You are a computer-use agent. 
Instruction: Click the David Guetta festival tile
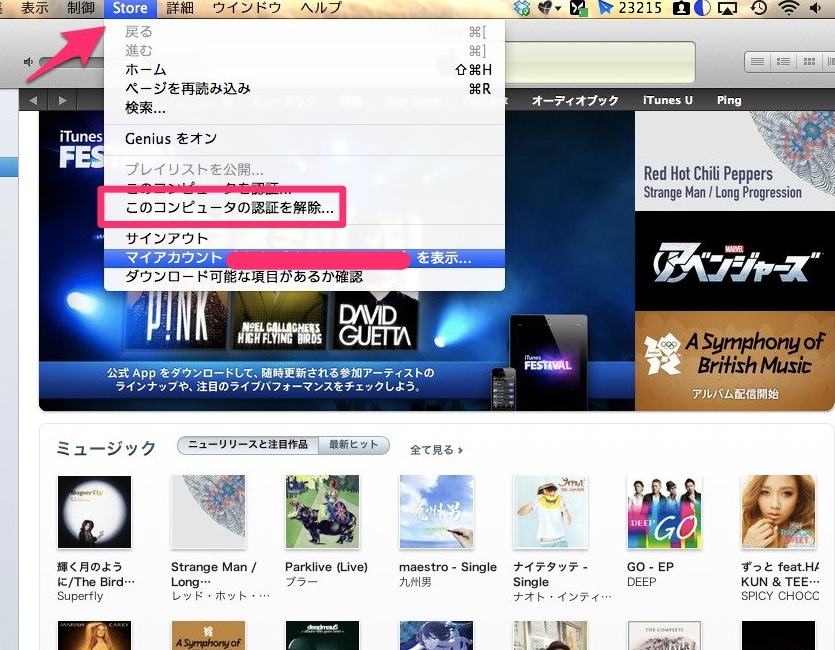click(x=374, y=322)
